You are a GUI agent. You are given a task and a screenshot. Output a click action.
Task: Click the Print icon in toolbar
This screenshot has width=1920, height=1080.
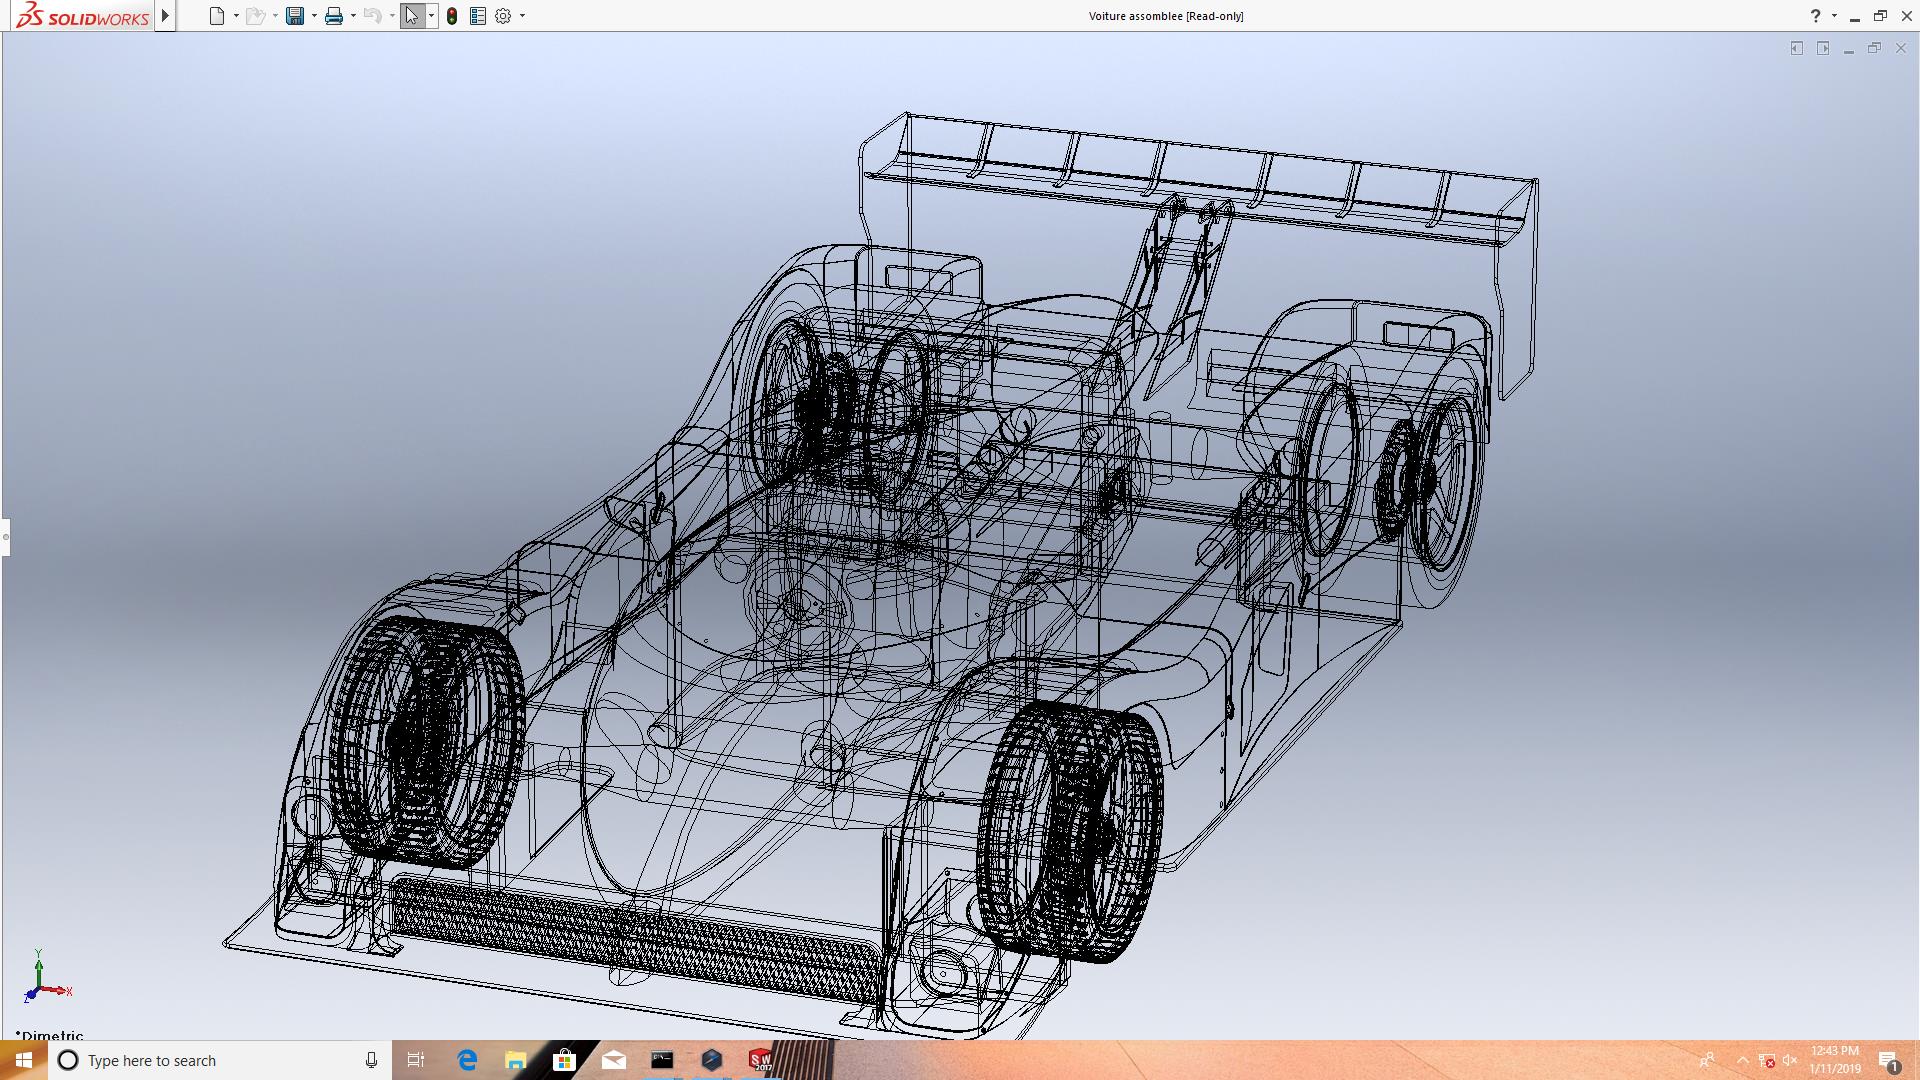click(334, 16)
